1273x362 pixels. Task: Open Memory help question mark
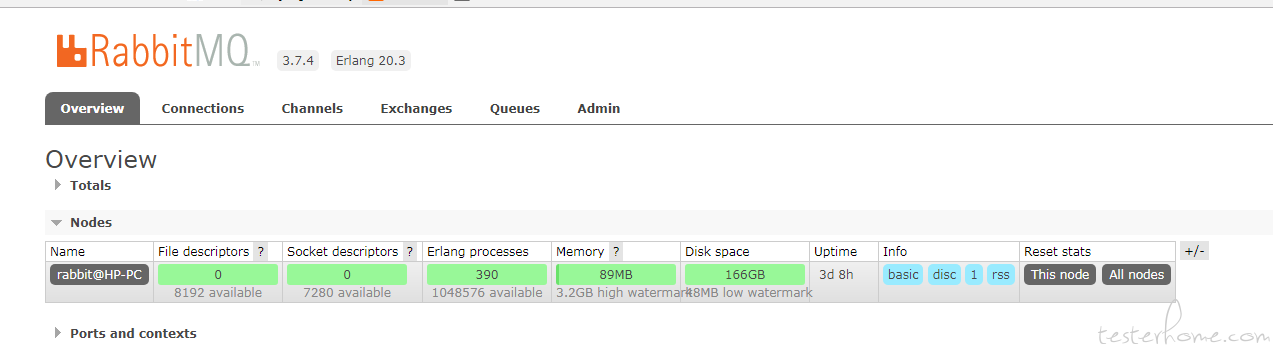[616, 252]
